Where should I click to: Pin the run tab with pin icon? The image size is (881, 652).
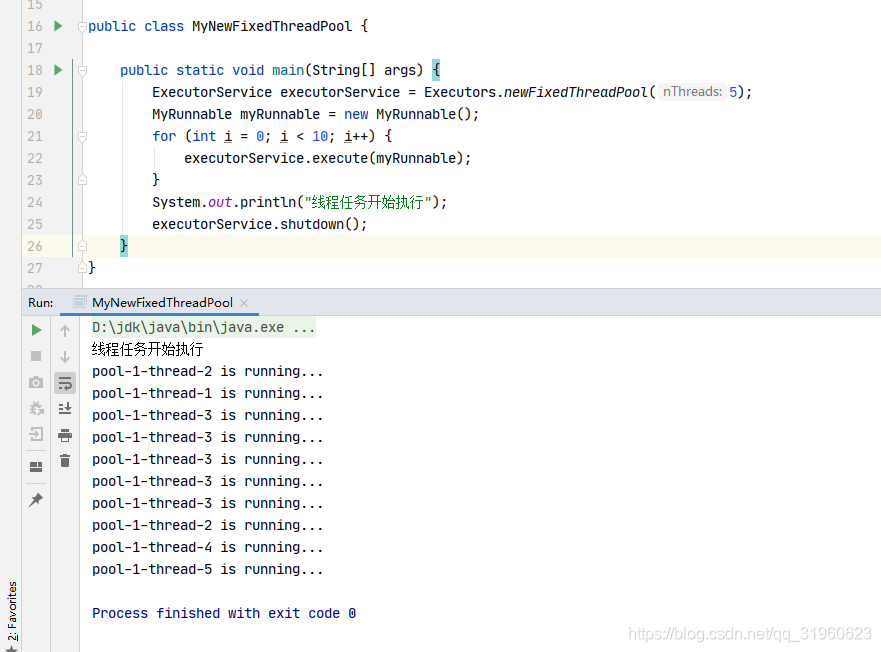[36, 499]
